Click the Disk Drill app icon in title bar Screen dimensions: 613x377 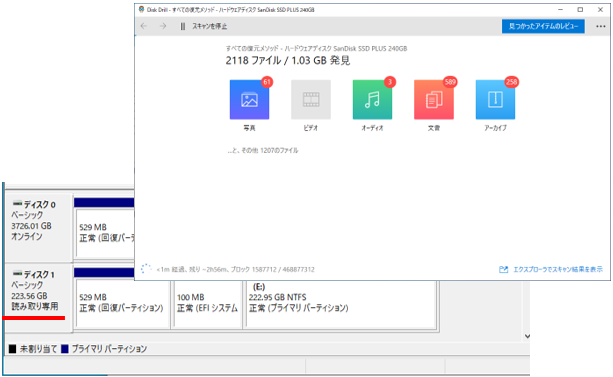[142, 9]
